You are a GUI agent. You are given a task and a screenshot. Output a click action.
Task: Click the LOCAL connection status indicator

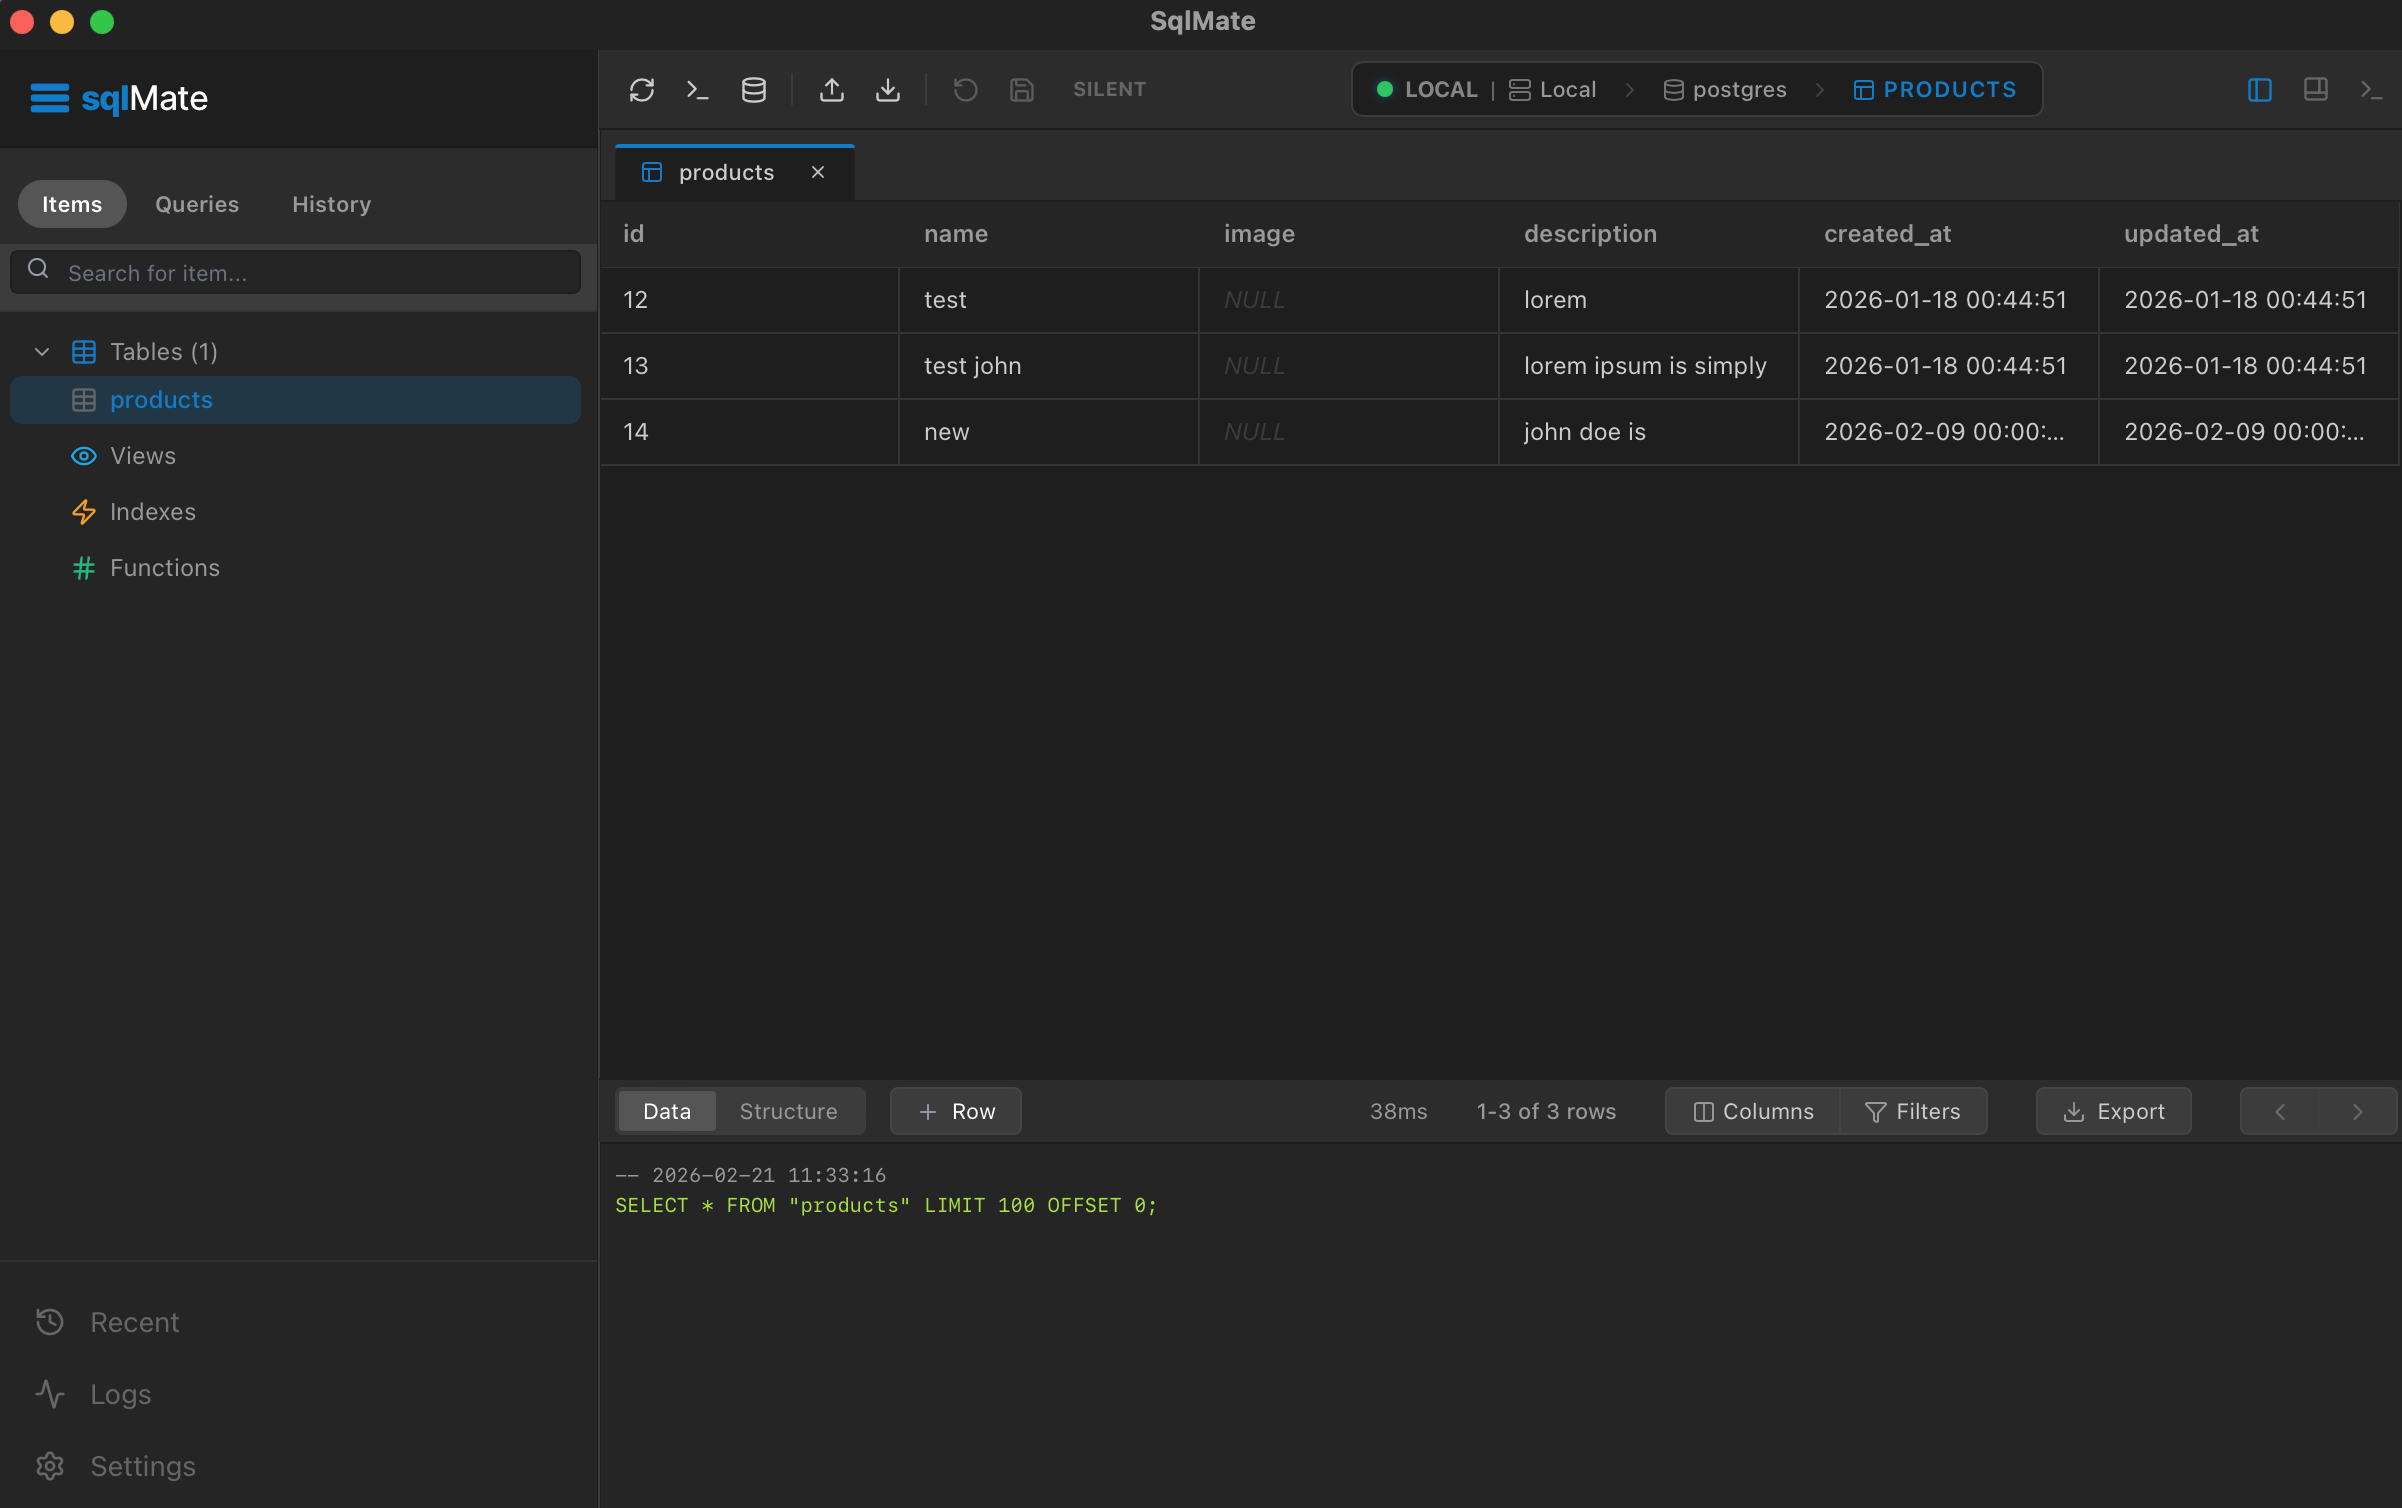pyautogui.click(x=1427, y=90)
